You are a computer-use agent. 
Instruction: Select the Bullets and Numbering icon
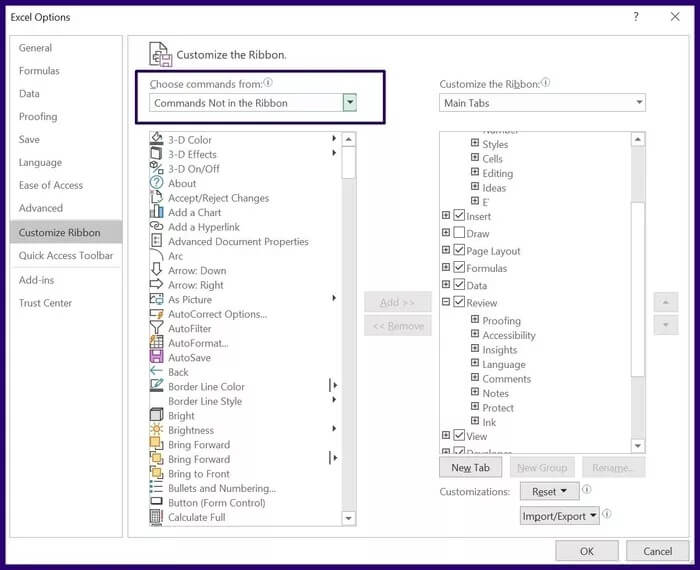pos(156,487)
